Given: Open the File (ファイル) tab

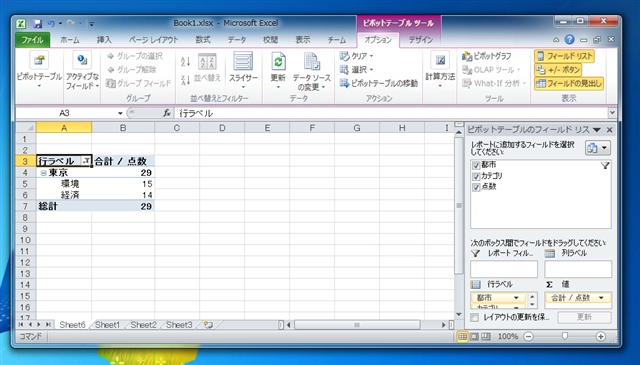Looking at the screenshot, I should pyautogui.click(x=33, y=40).
